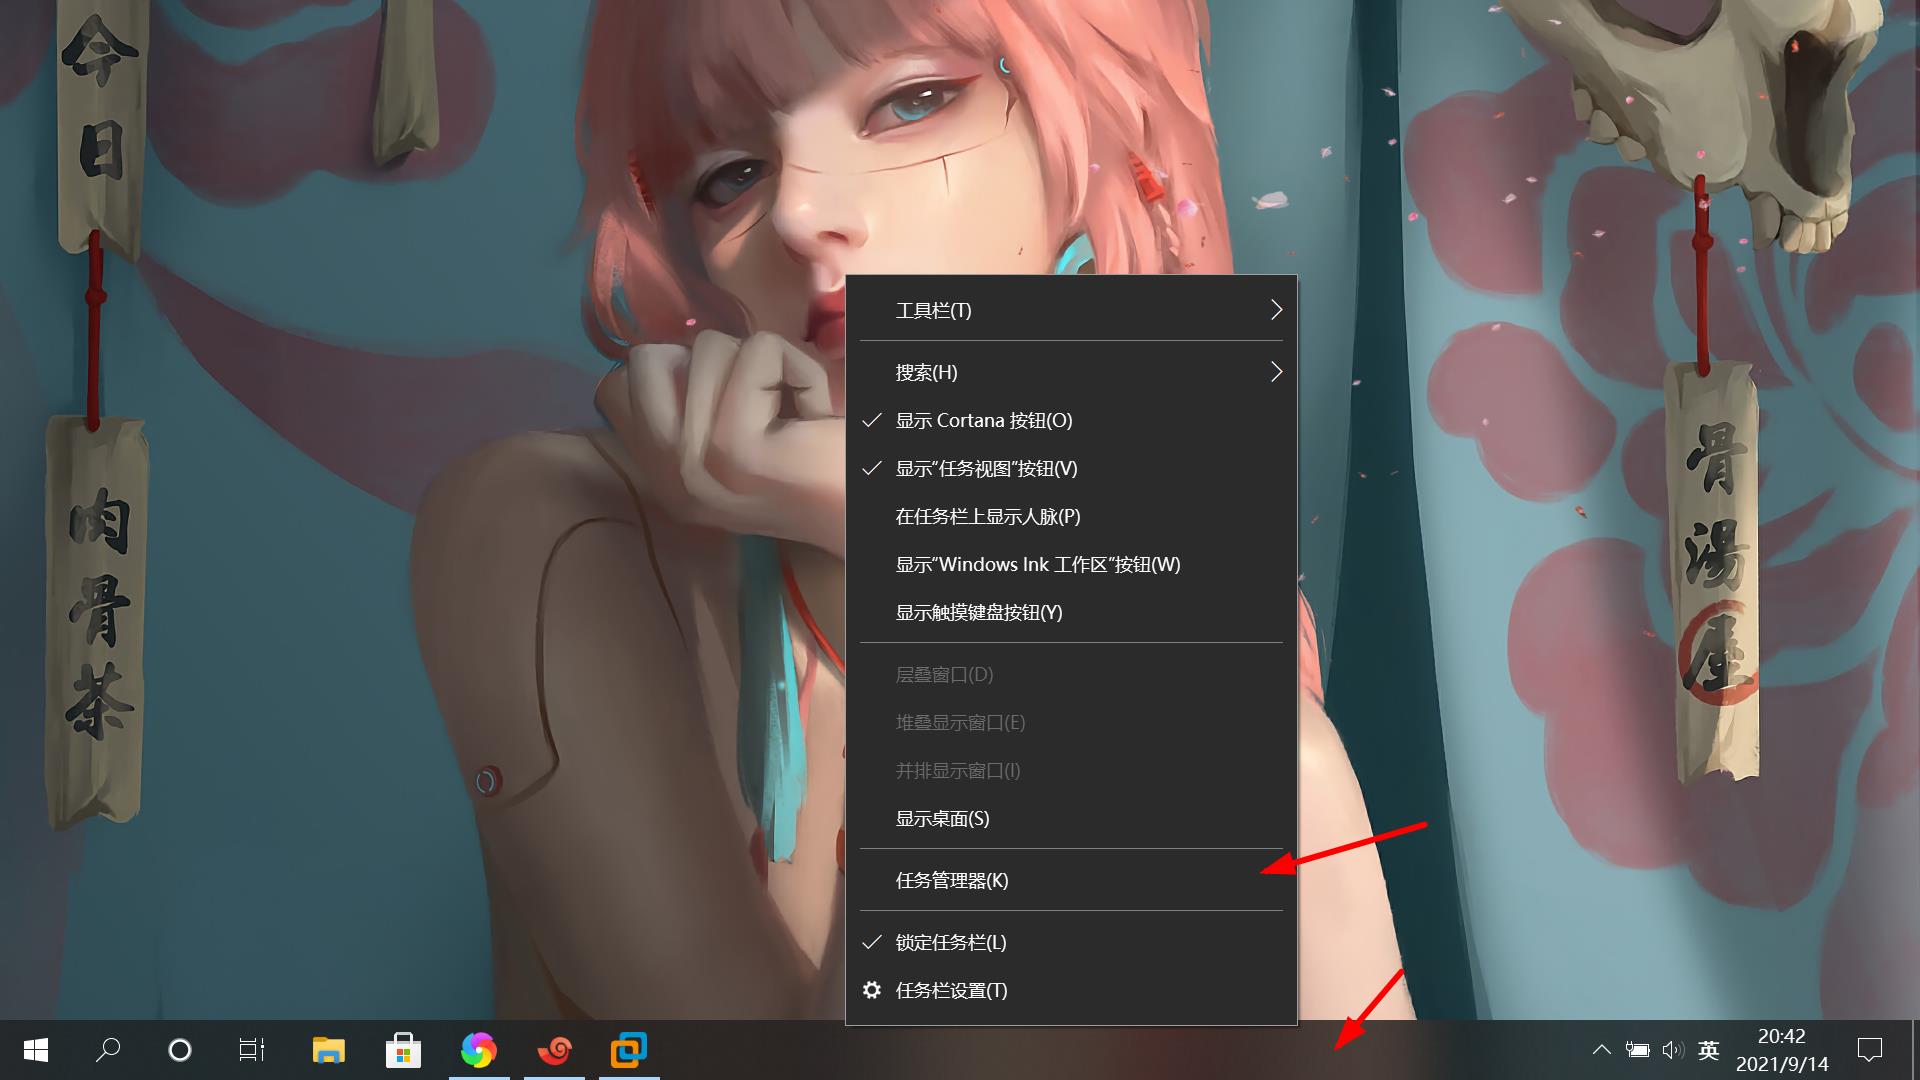Select 任务管理器(K) from the menu
The image size is (1920, 1080).
click(950, 881)
